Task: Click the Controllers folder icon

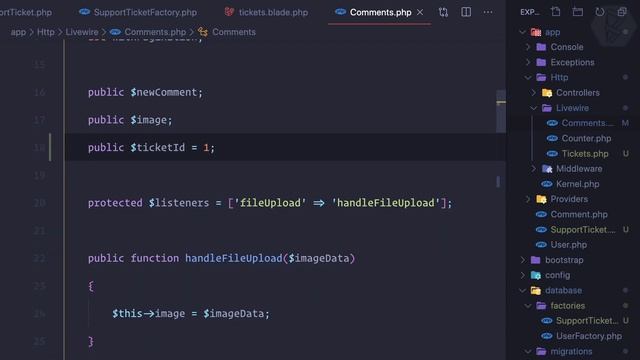Action: (x=547, y=93)
